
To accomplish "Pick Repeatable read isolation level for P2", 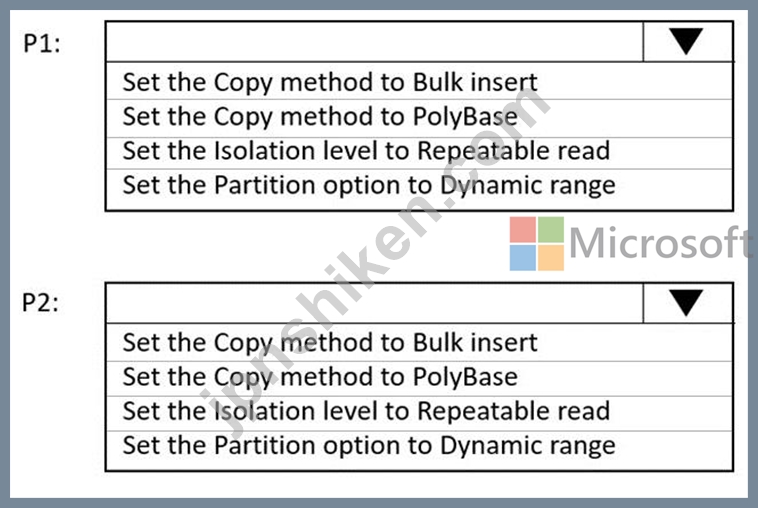I will pyautogui.click(x=419, y=412).
